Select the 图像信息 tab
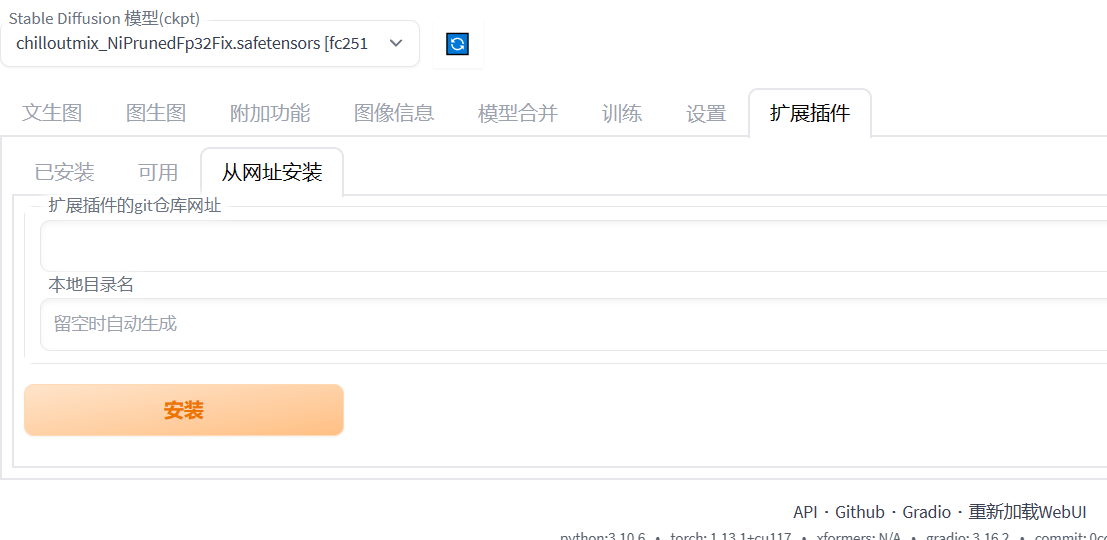This screenshot has width=1107, height=540. [x=394, y=113]
